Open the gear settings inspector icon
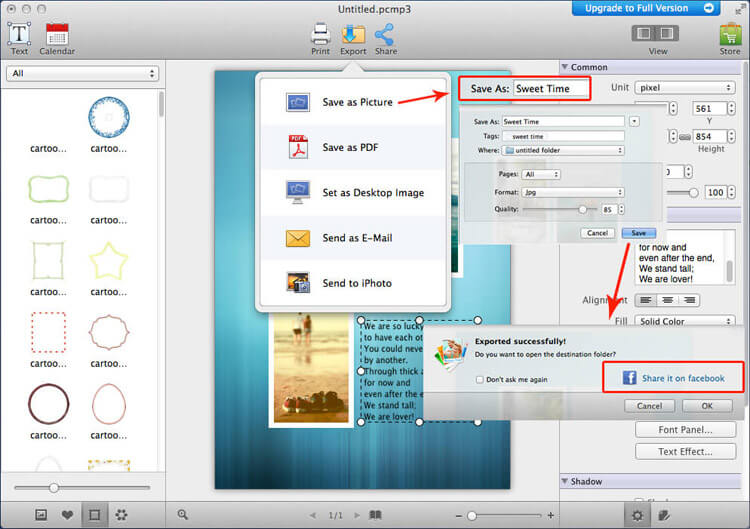The image size is (750, 529). point(637,515)
